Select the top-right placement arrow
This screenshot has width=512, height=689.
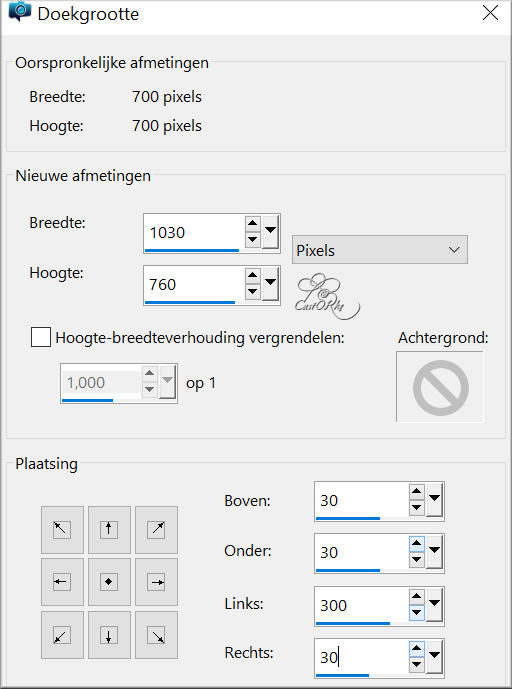[156, 530]
